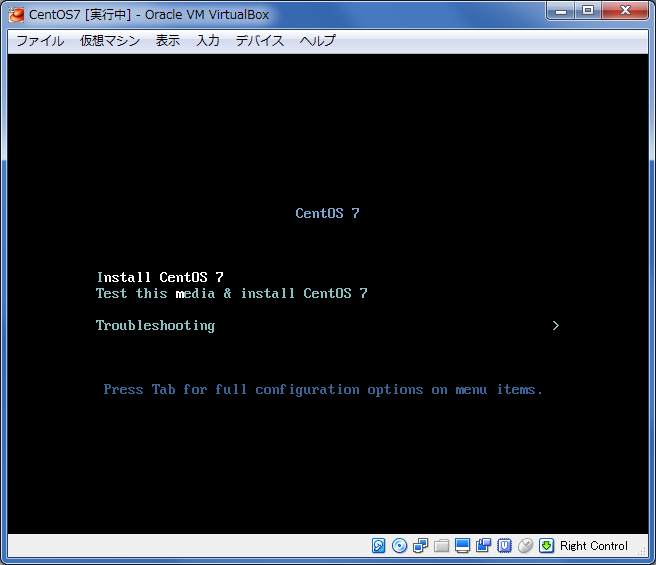Click the CPU virtualization chip status icon
Screen dimensions: 656x565
(505, 546)
